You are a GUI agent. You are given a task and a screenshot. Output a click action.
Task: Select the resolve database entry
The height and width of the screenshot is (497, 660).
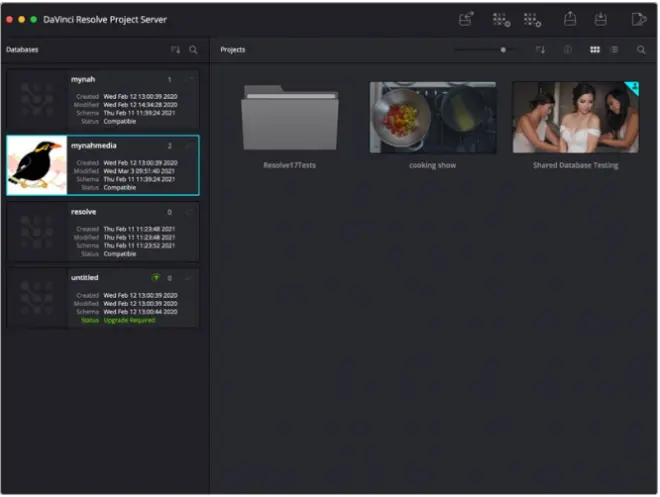(103, 232)
